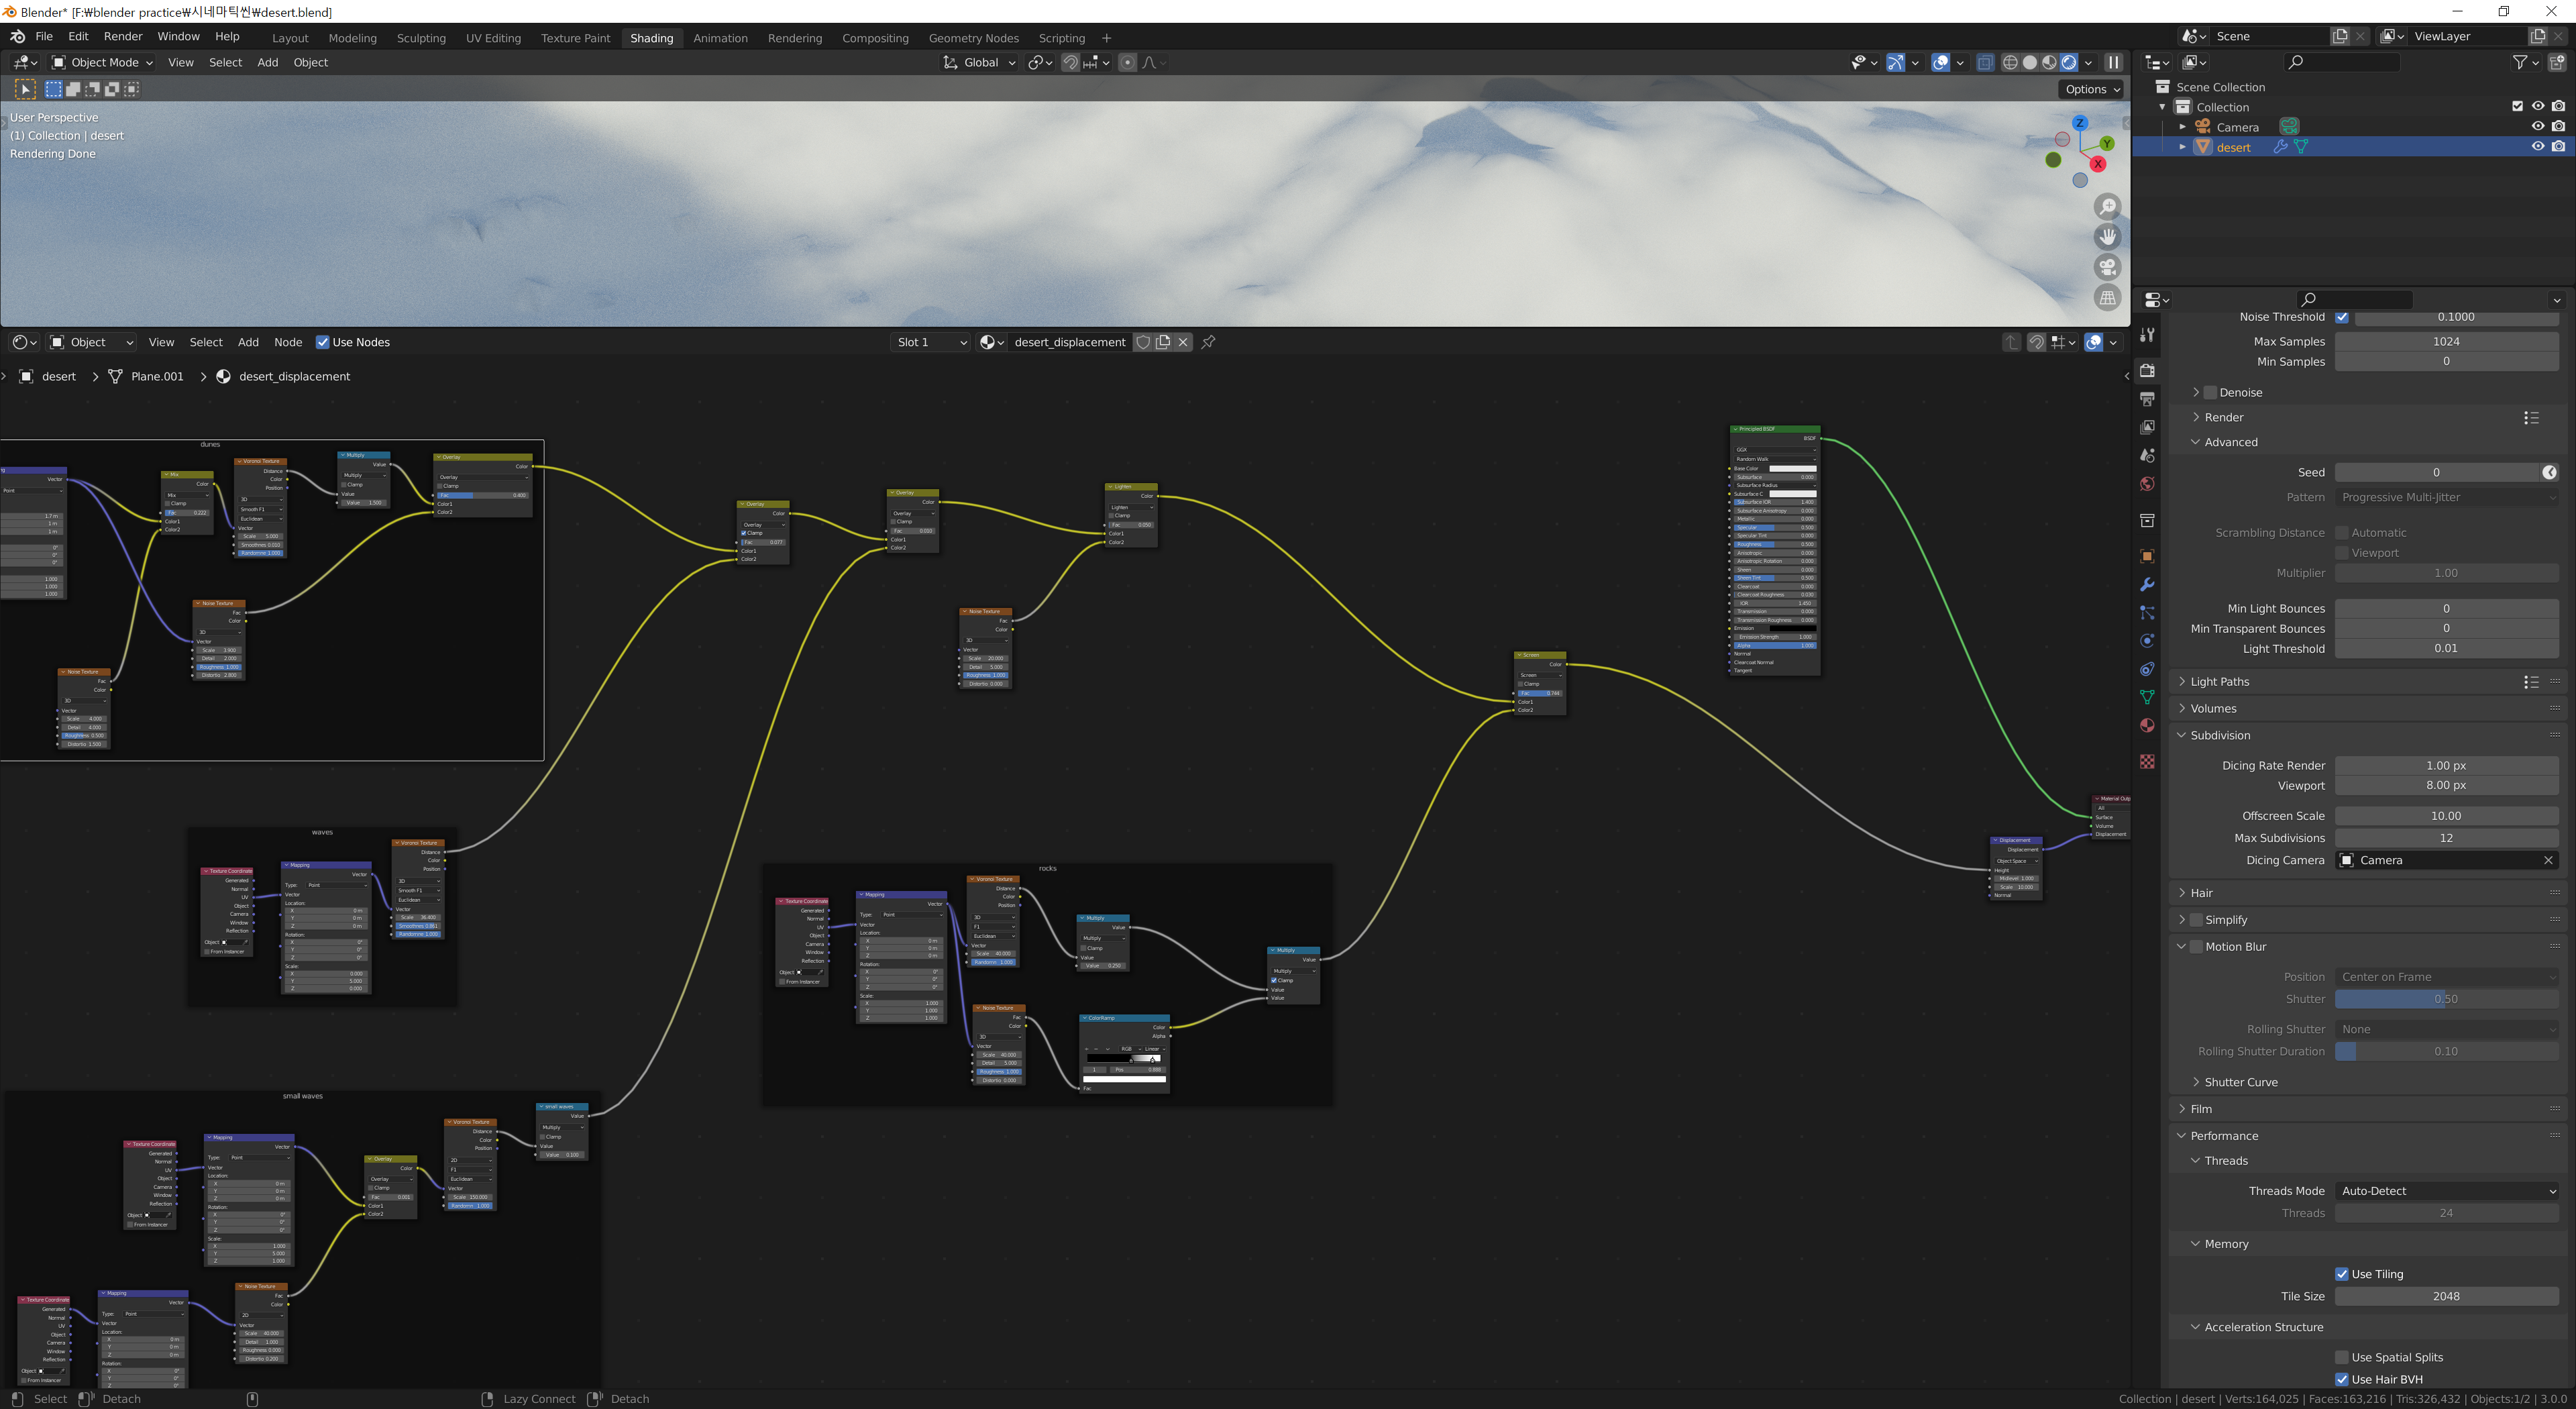Uncheck the Use Nodes checkbox
This screenshot has width=2576, height=1409.
322,342
